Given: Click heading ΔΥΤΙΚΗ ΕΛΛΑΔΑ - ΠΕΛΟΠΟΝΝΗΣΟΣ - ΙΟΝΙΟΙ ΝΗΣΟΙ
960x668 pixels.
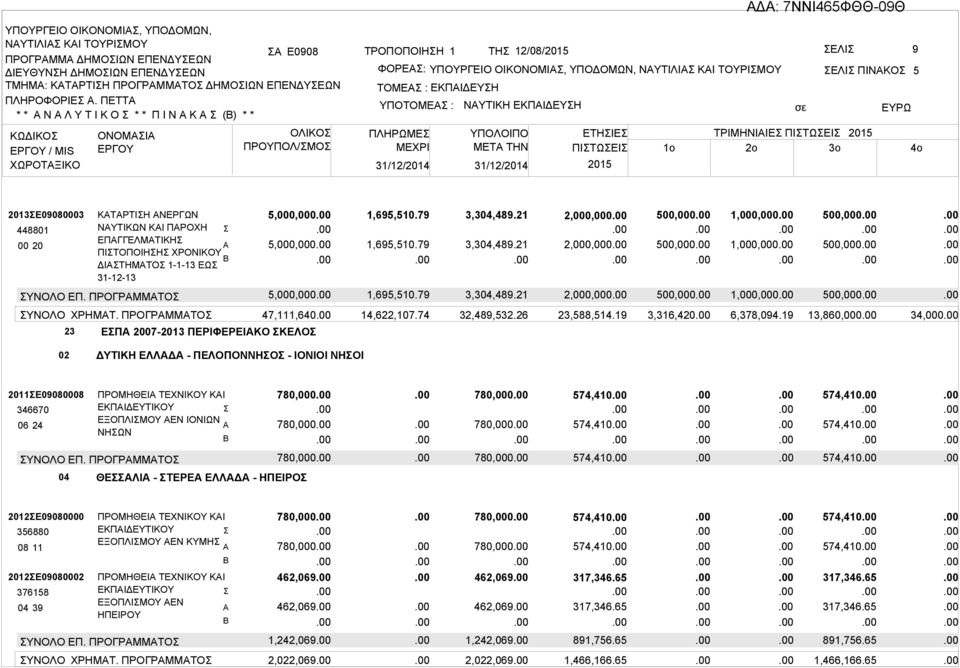Looking at the screenshot, I should pos(230,355).
